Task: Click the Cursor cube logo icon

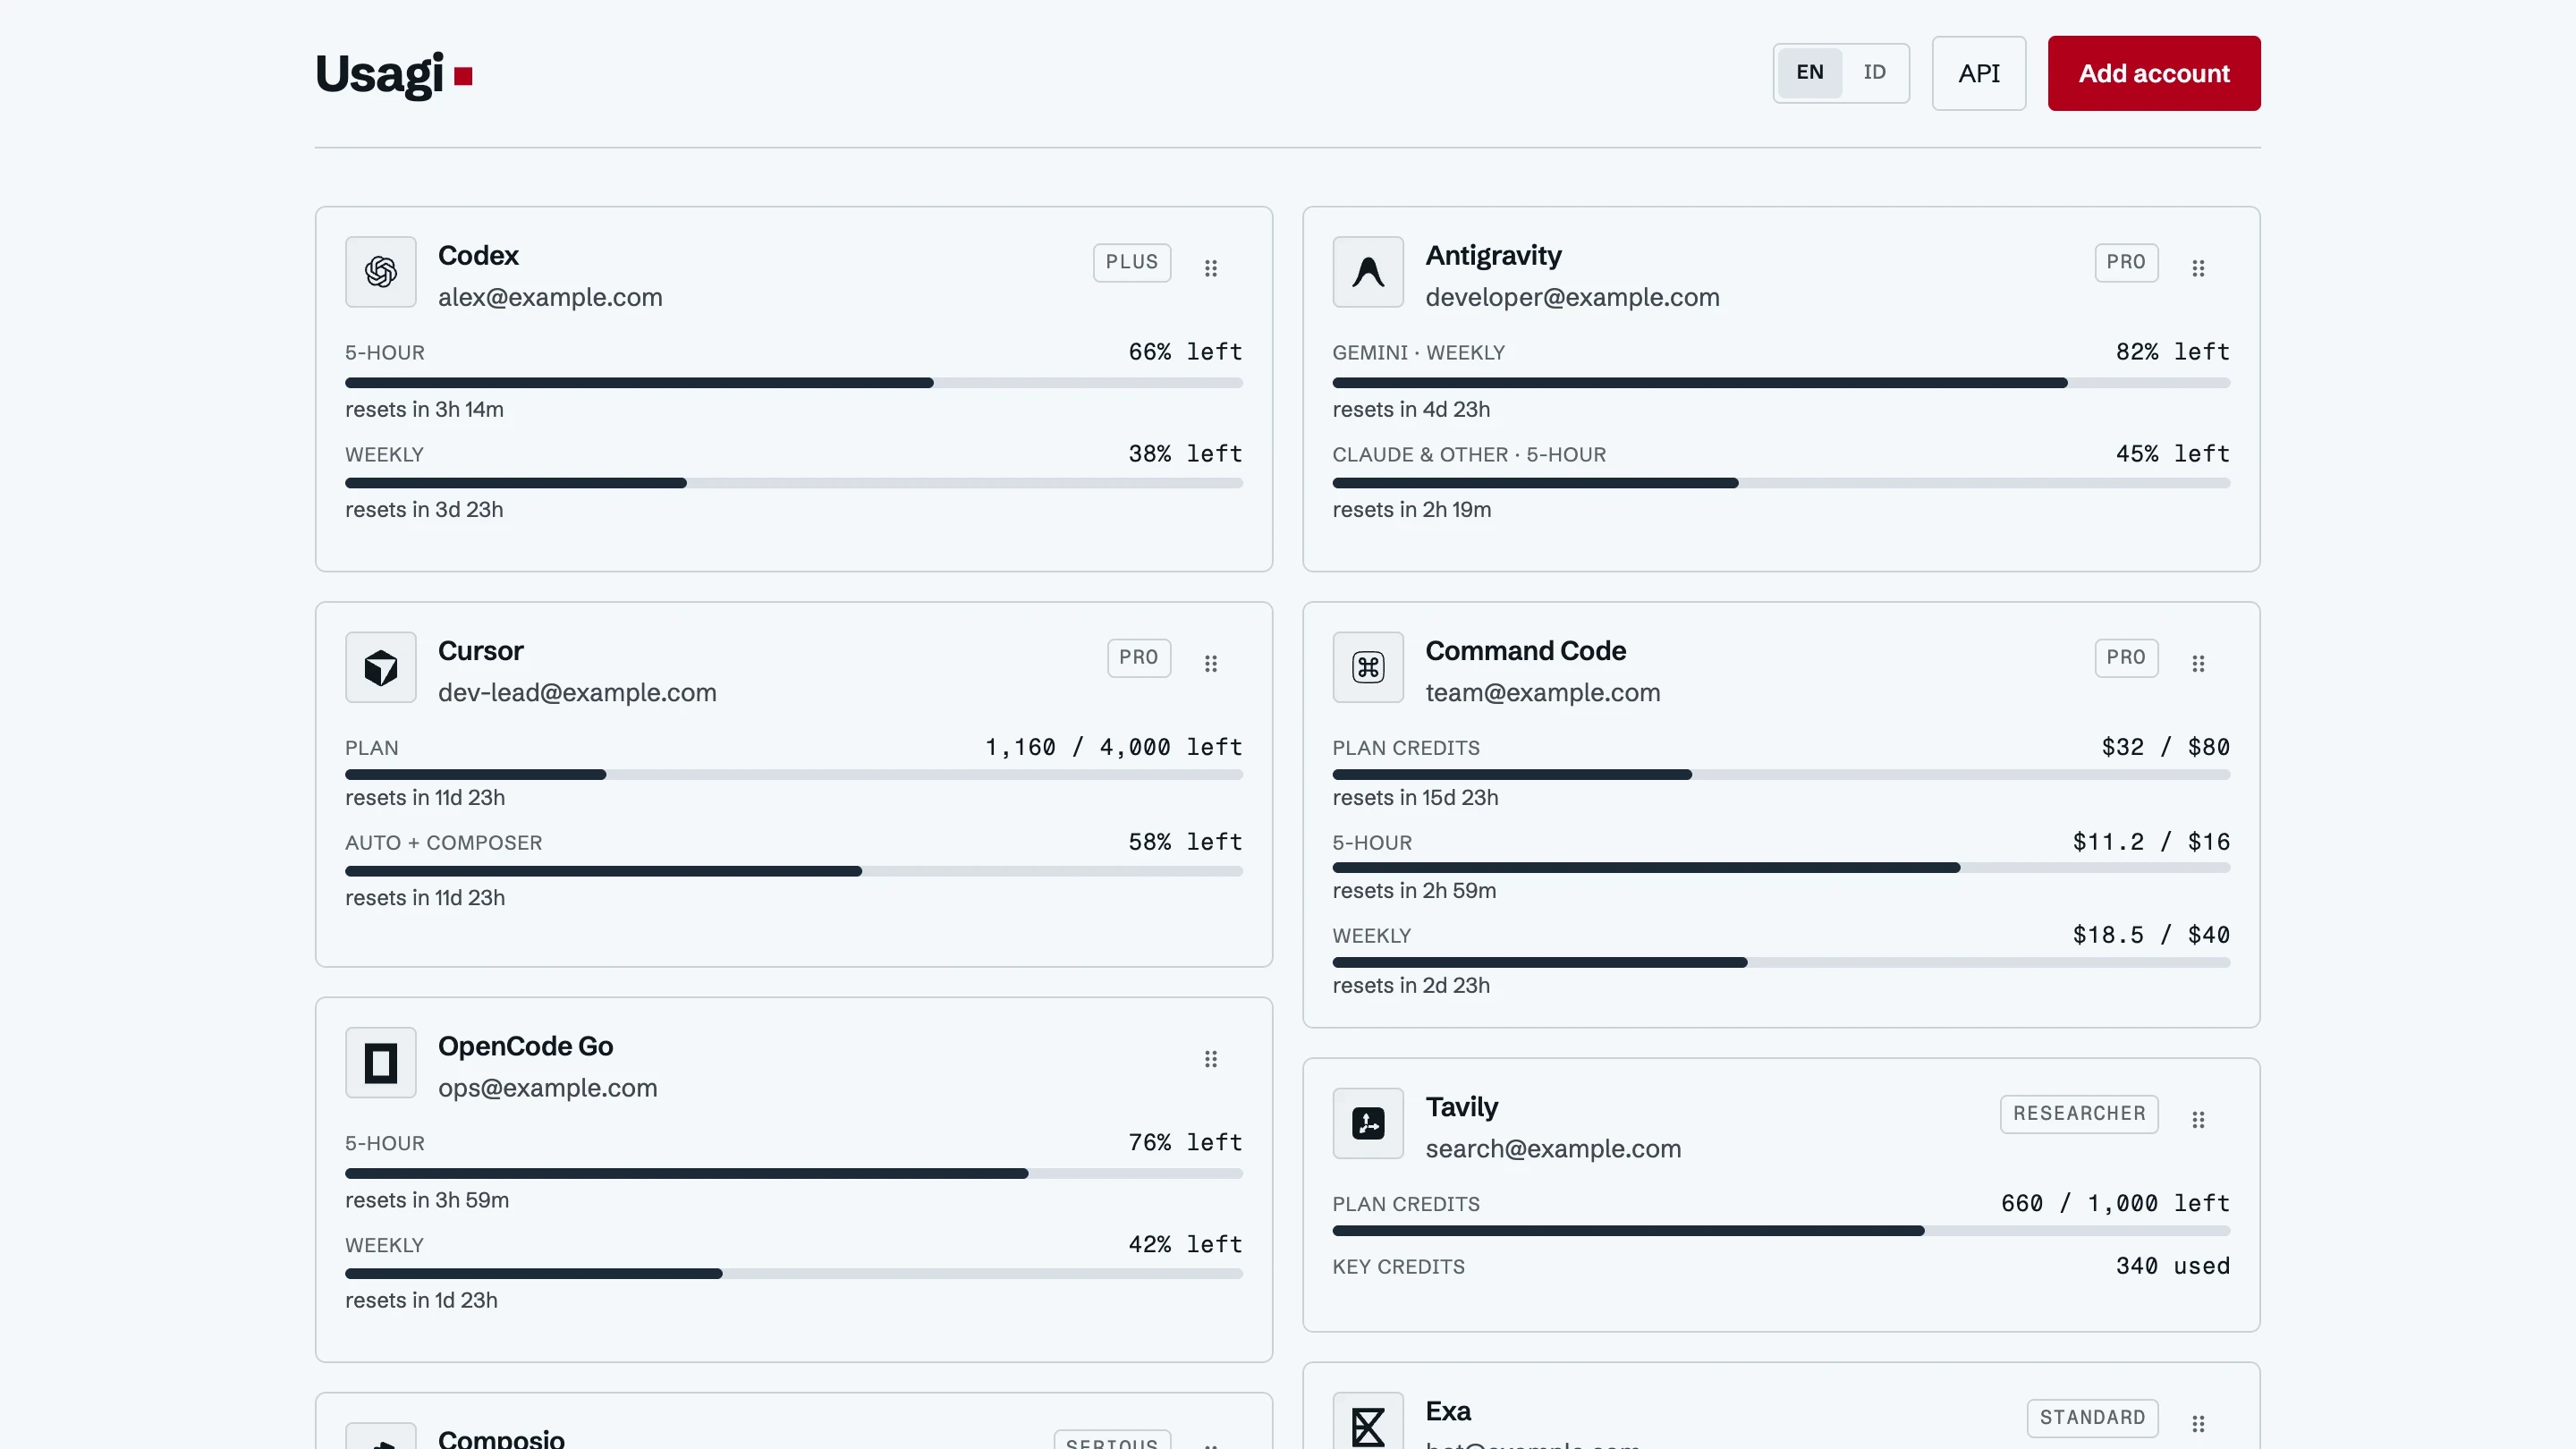Action: coord(380,667)
